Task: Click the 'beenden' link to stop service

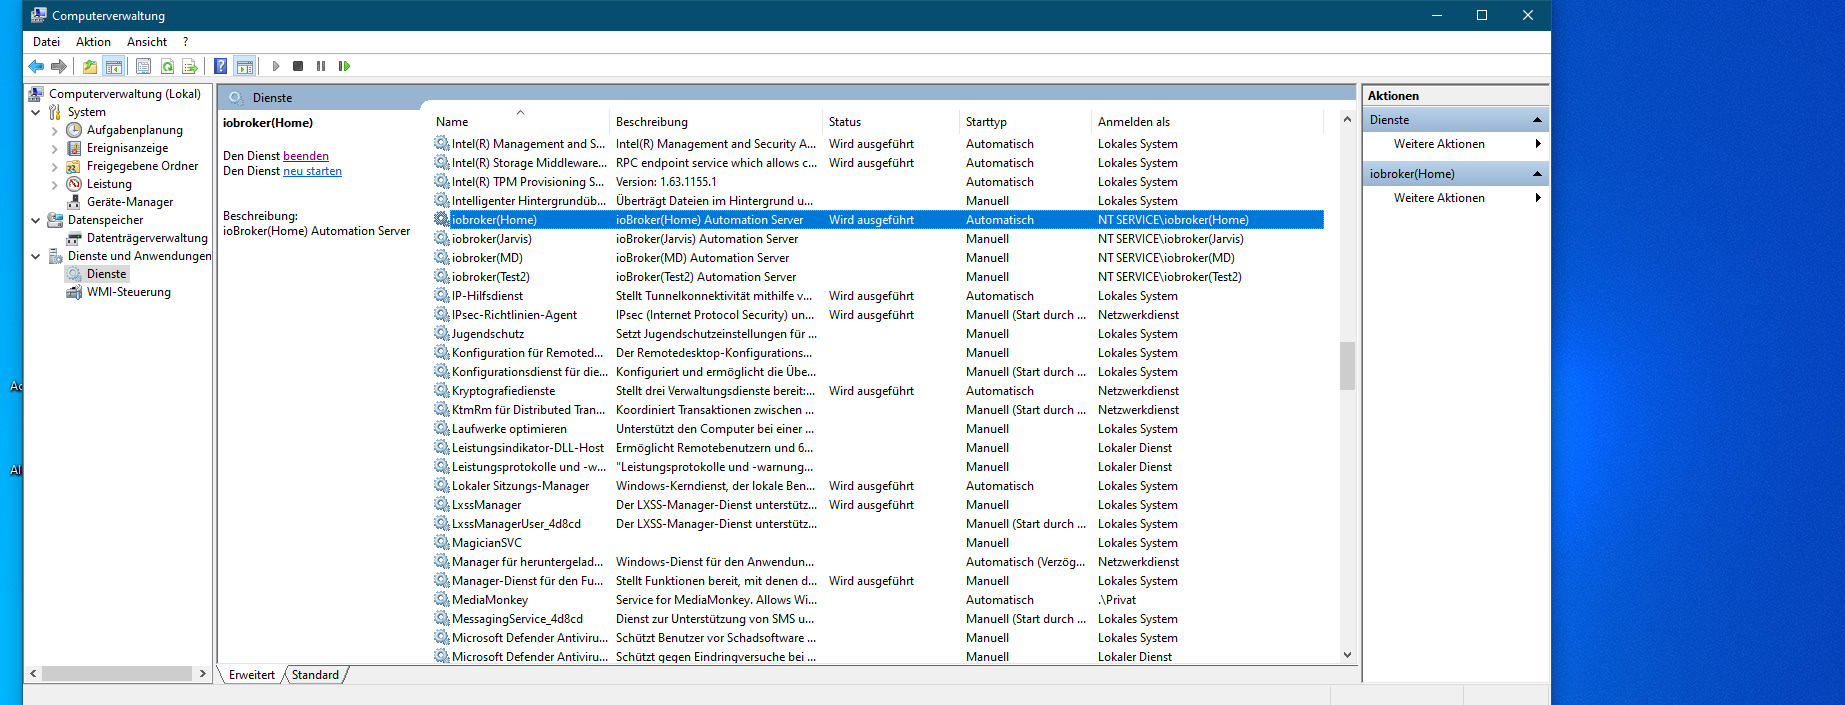Action: coord(305,156)
